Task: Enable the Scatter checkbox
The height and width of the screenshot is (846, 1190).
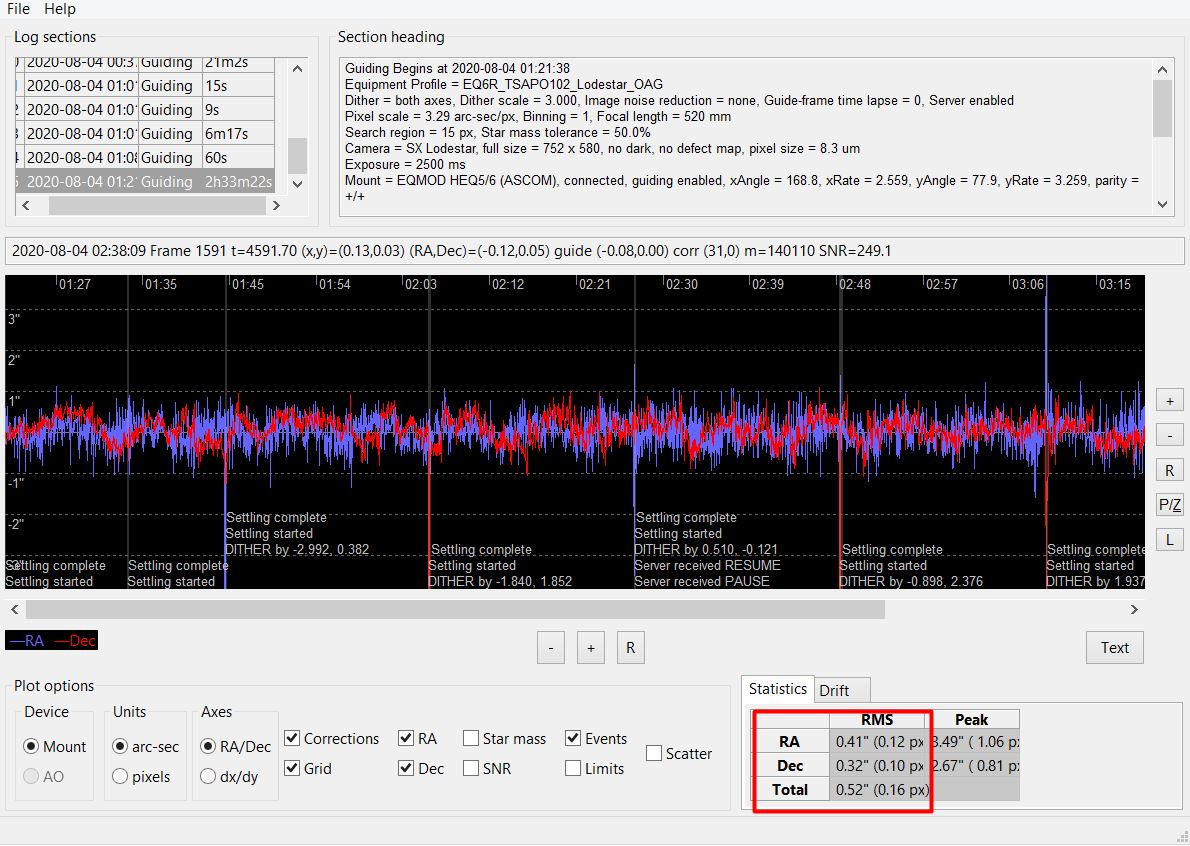Action: (655, 754)
